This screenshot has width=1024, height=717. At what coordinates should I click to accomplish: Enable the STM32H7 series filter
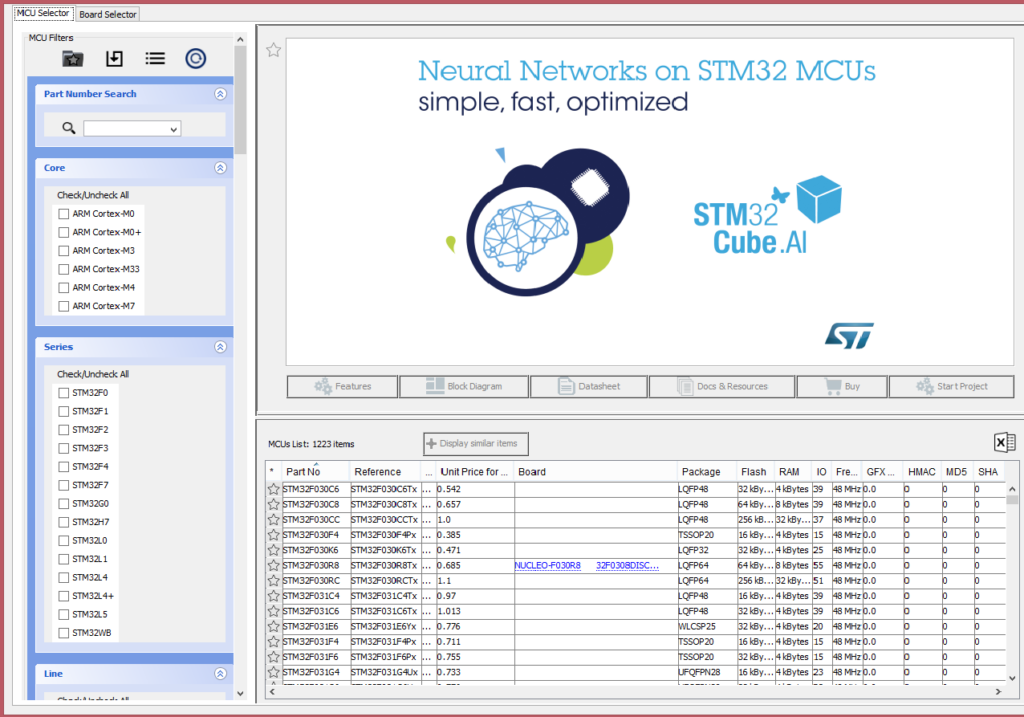tap(63, 522)
